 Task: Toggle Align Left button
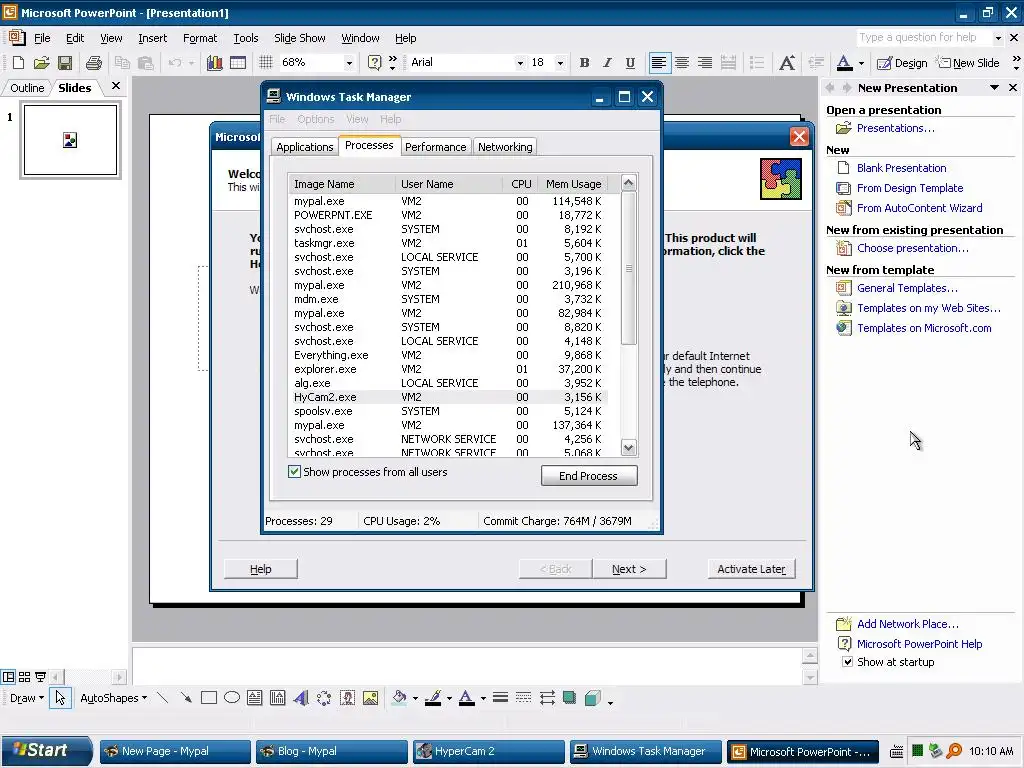(659, 63)
